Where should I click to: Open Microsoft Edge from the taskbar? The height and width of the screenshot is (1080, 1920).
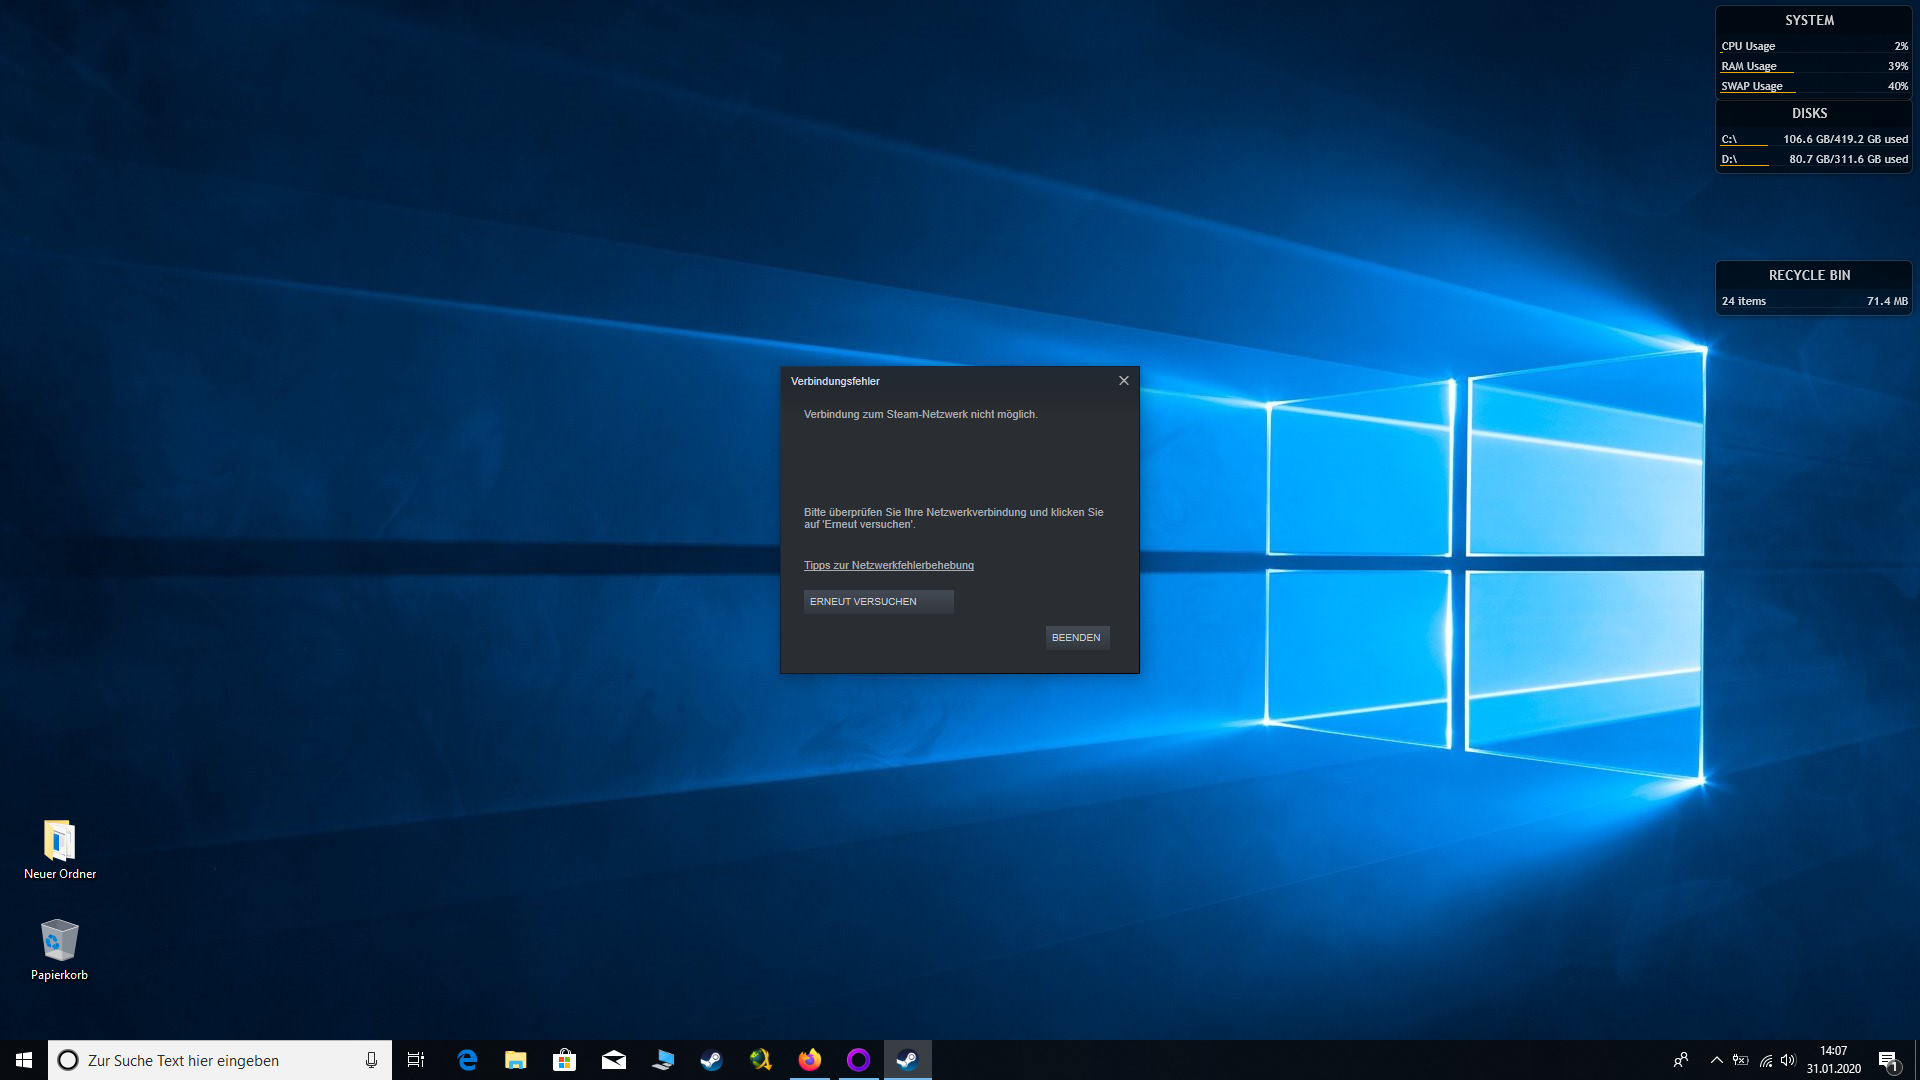click(x=467, y=1059)
